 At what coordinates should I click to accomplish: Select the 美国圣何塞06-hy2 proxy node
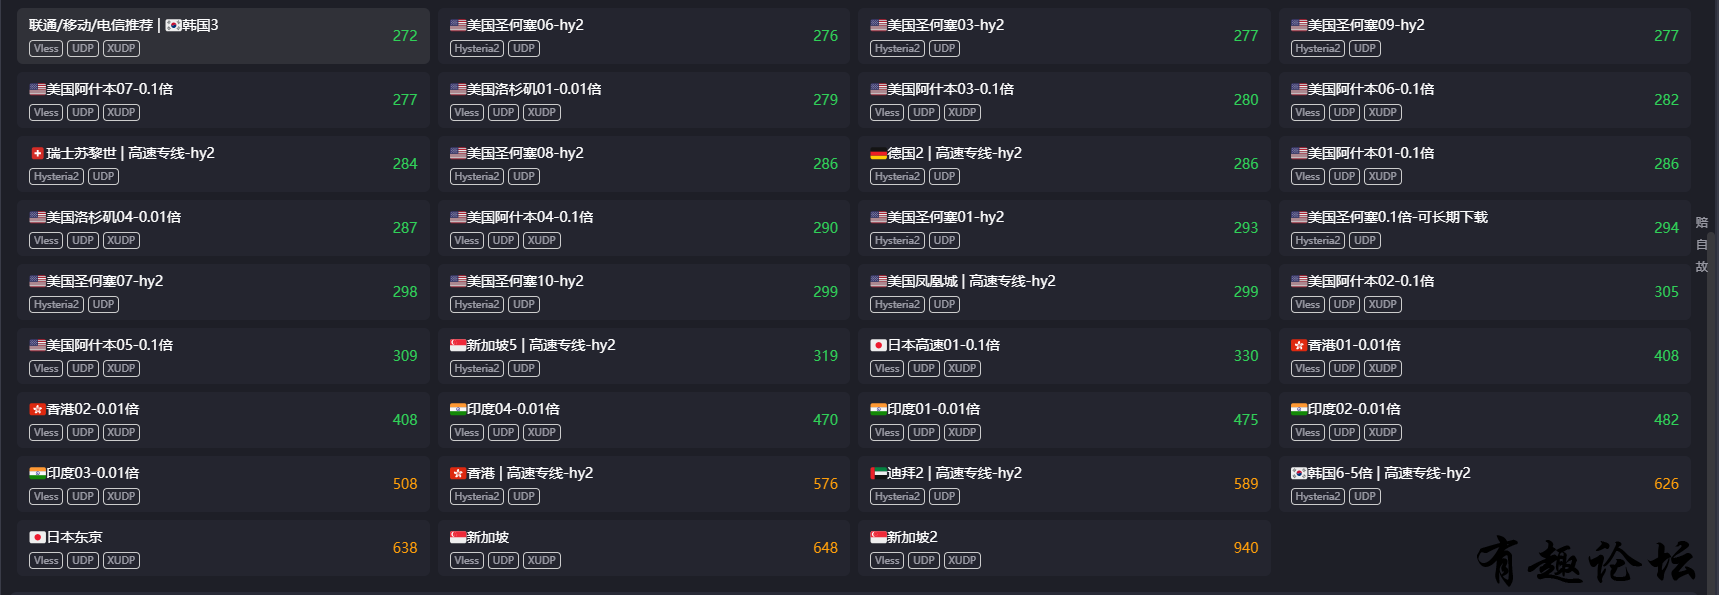tap(644, 36)
